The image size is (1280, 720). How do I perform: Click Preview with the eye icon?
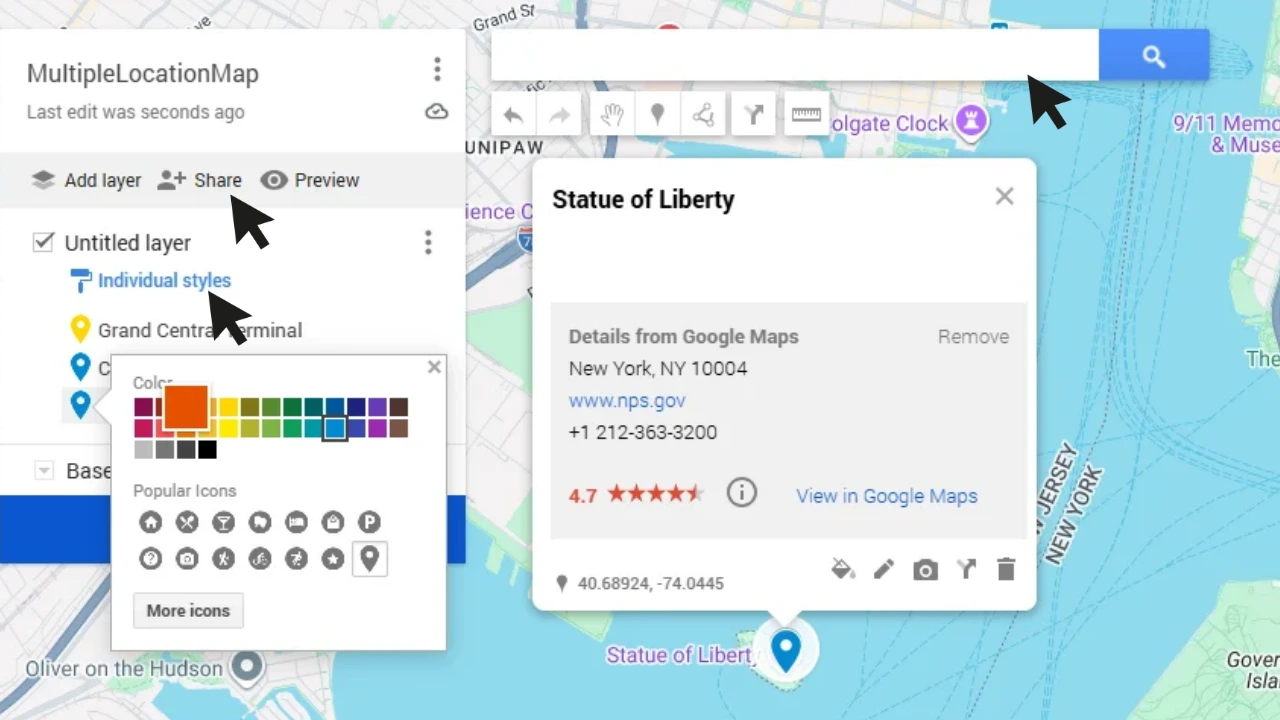point(310,180)
